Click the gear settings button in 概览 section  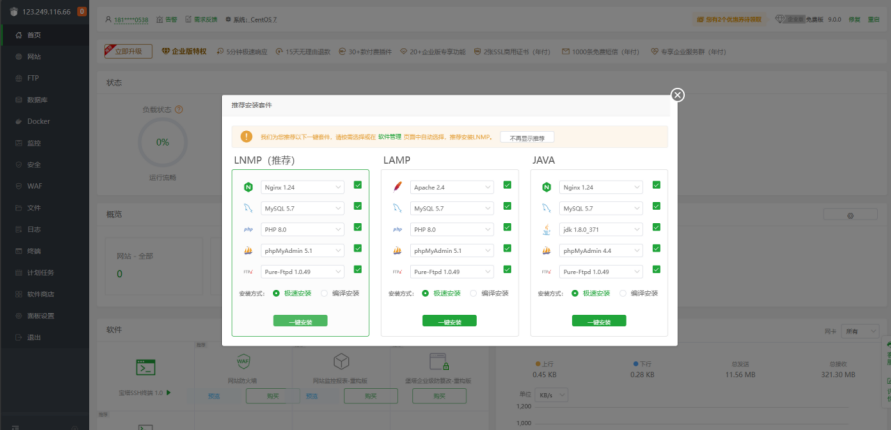pos(850,215)
